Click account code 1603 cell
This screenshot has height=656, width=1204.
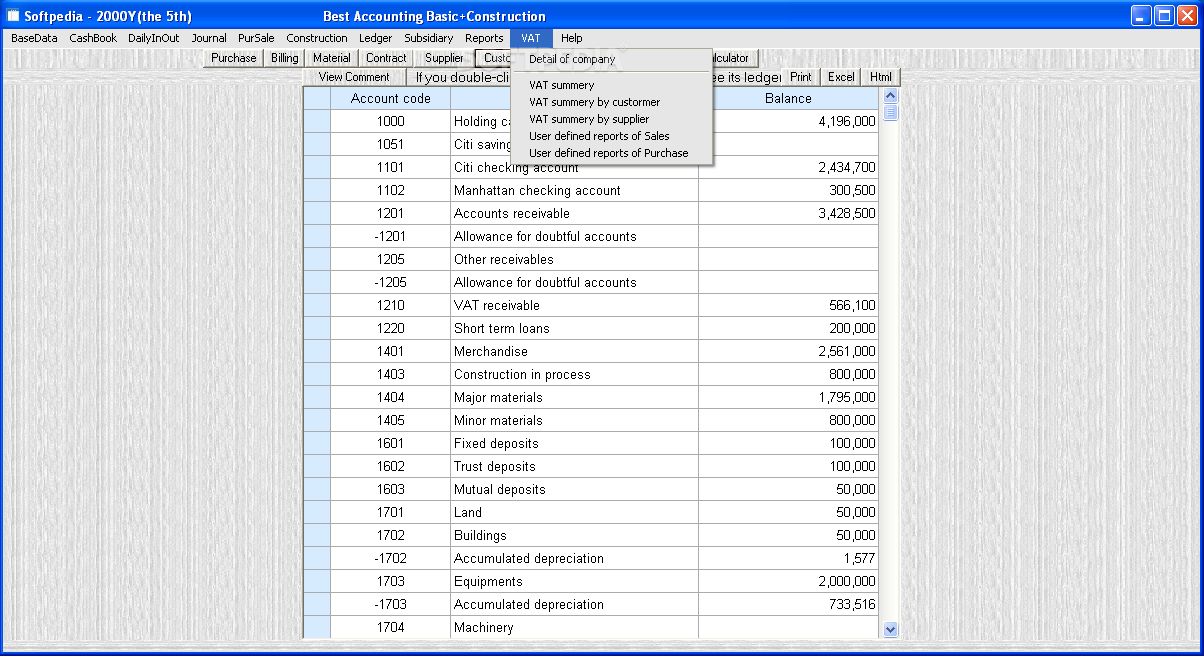tap(391, 489)
